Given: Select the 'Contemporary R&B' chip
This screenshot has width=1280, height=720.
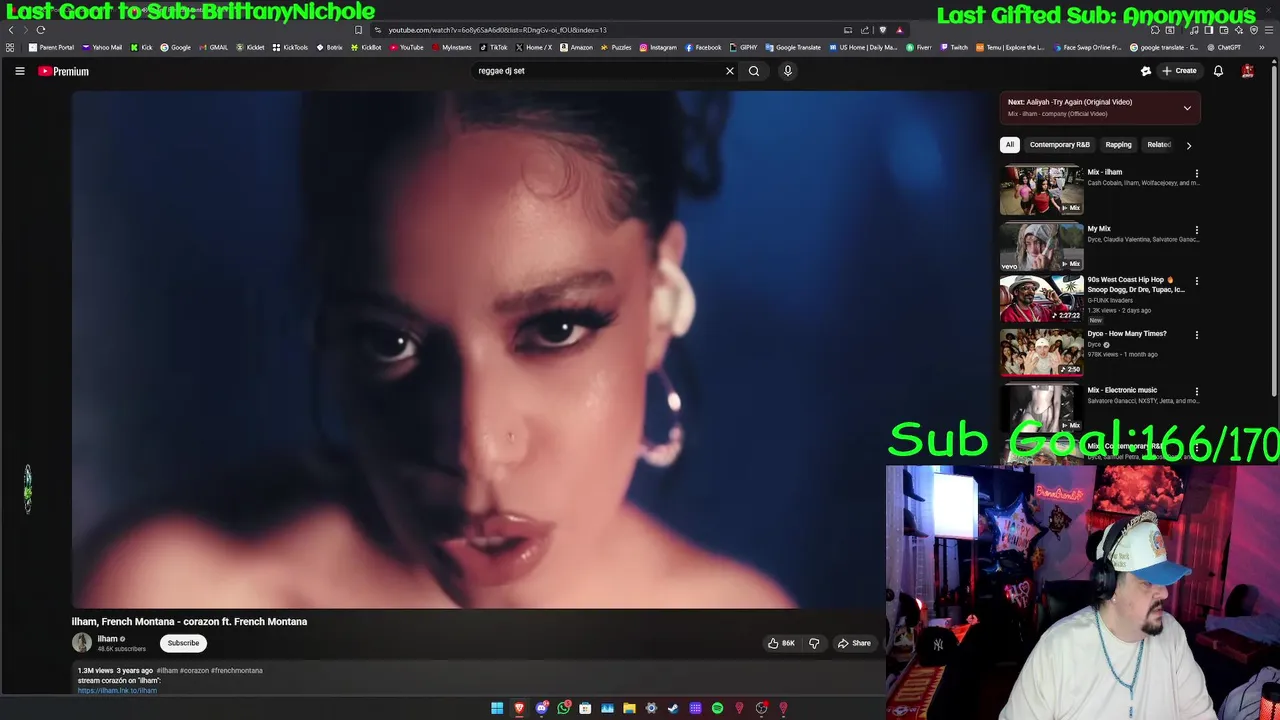Looking at the screenshot, I should coord(1060,145).
